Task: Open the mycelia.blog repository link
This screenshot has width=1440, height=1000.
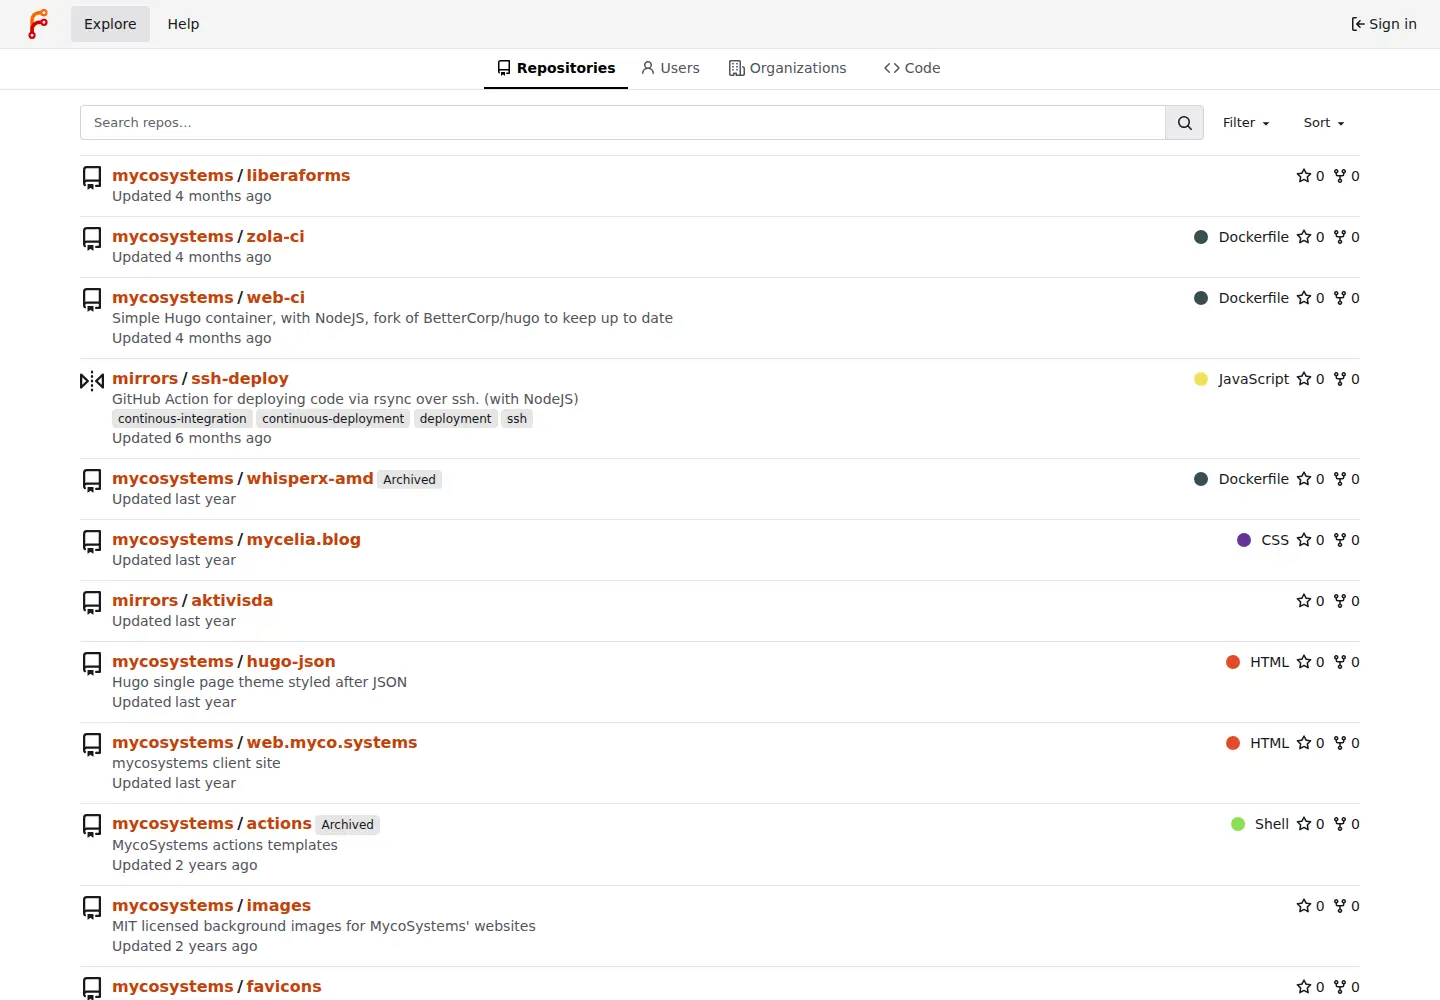Action: [x=304, y=539]
